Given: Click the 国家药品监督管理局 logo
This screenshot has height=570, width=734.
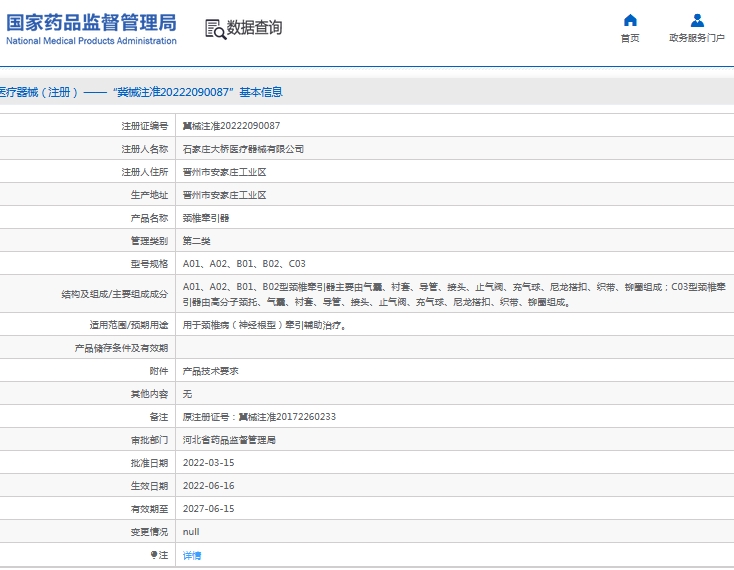Looking at the screenshot, I should coord(91,29).
